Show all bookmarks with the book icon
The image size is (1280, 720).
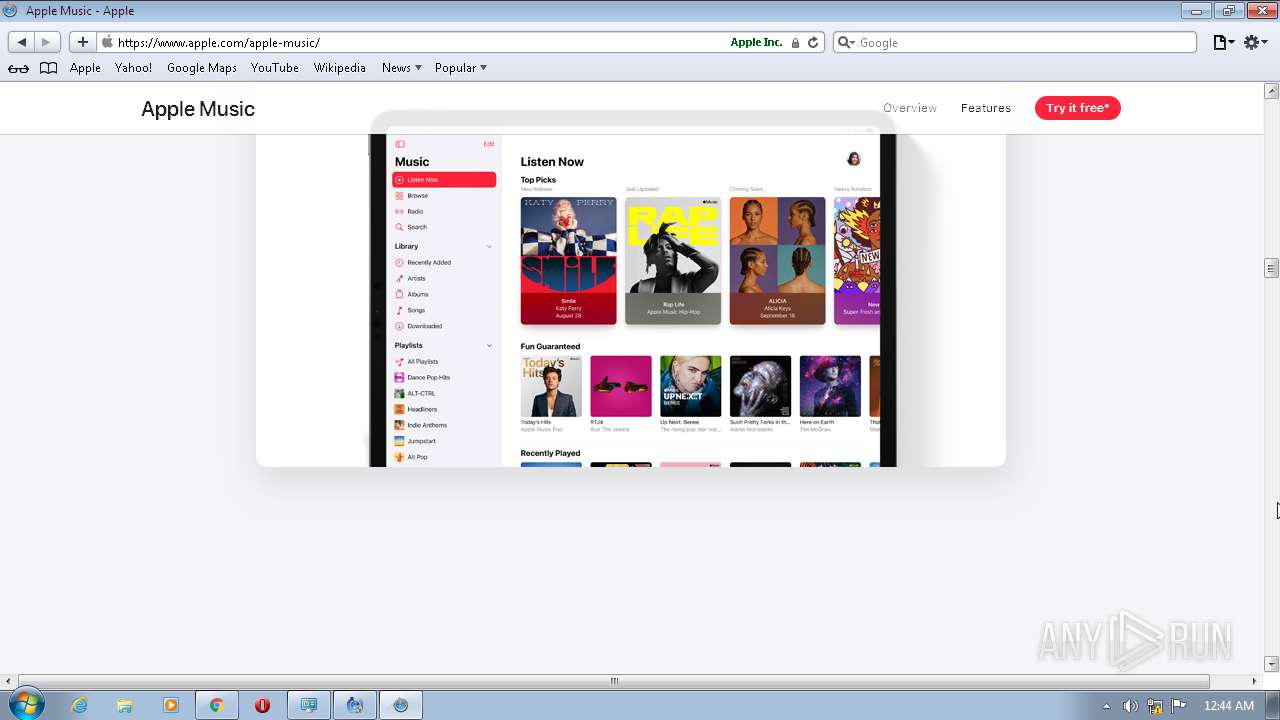tap(48, 68)
